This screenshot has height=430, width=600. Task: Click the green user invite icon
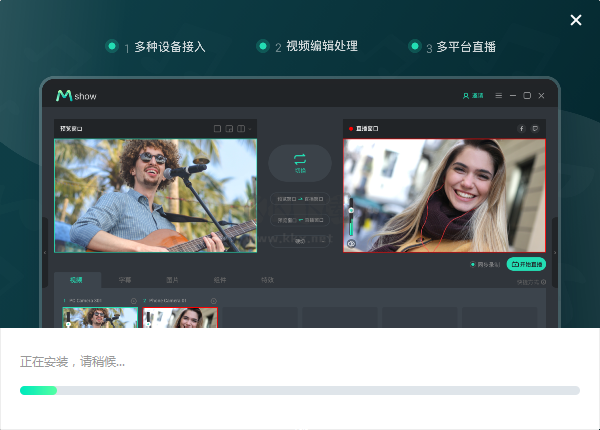coord(466,96)
